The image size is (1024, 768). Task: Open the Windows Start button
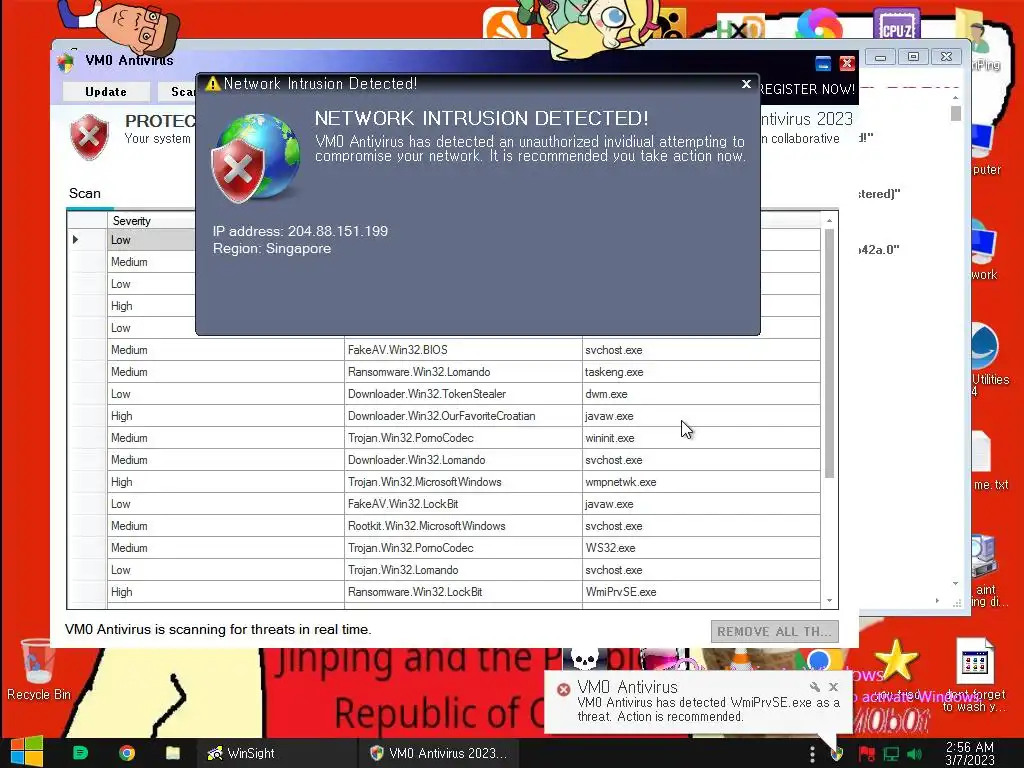tap(27, 752)
